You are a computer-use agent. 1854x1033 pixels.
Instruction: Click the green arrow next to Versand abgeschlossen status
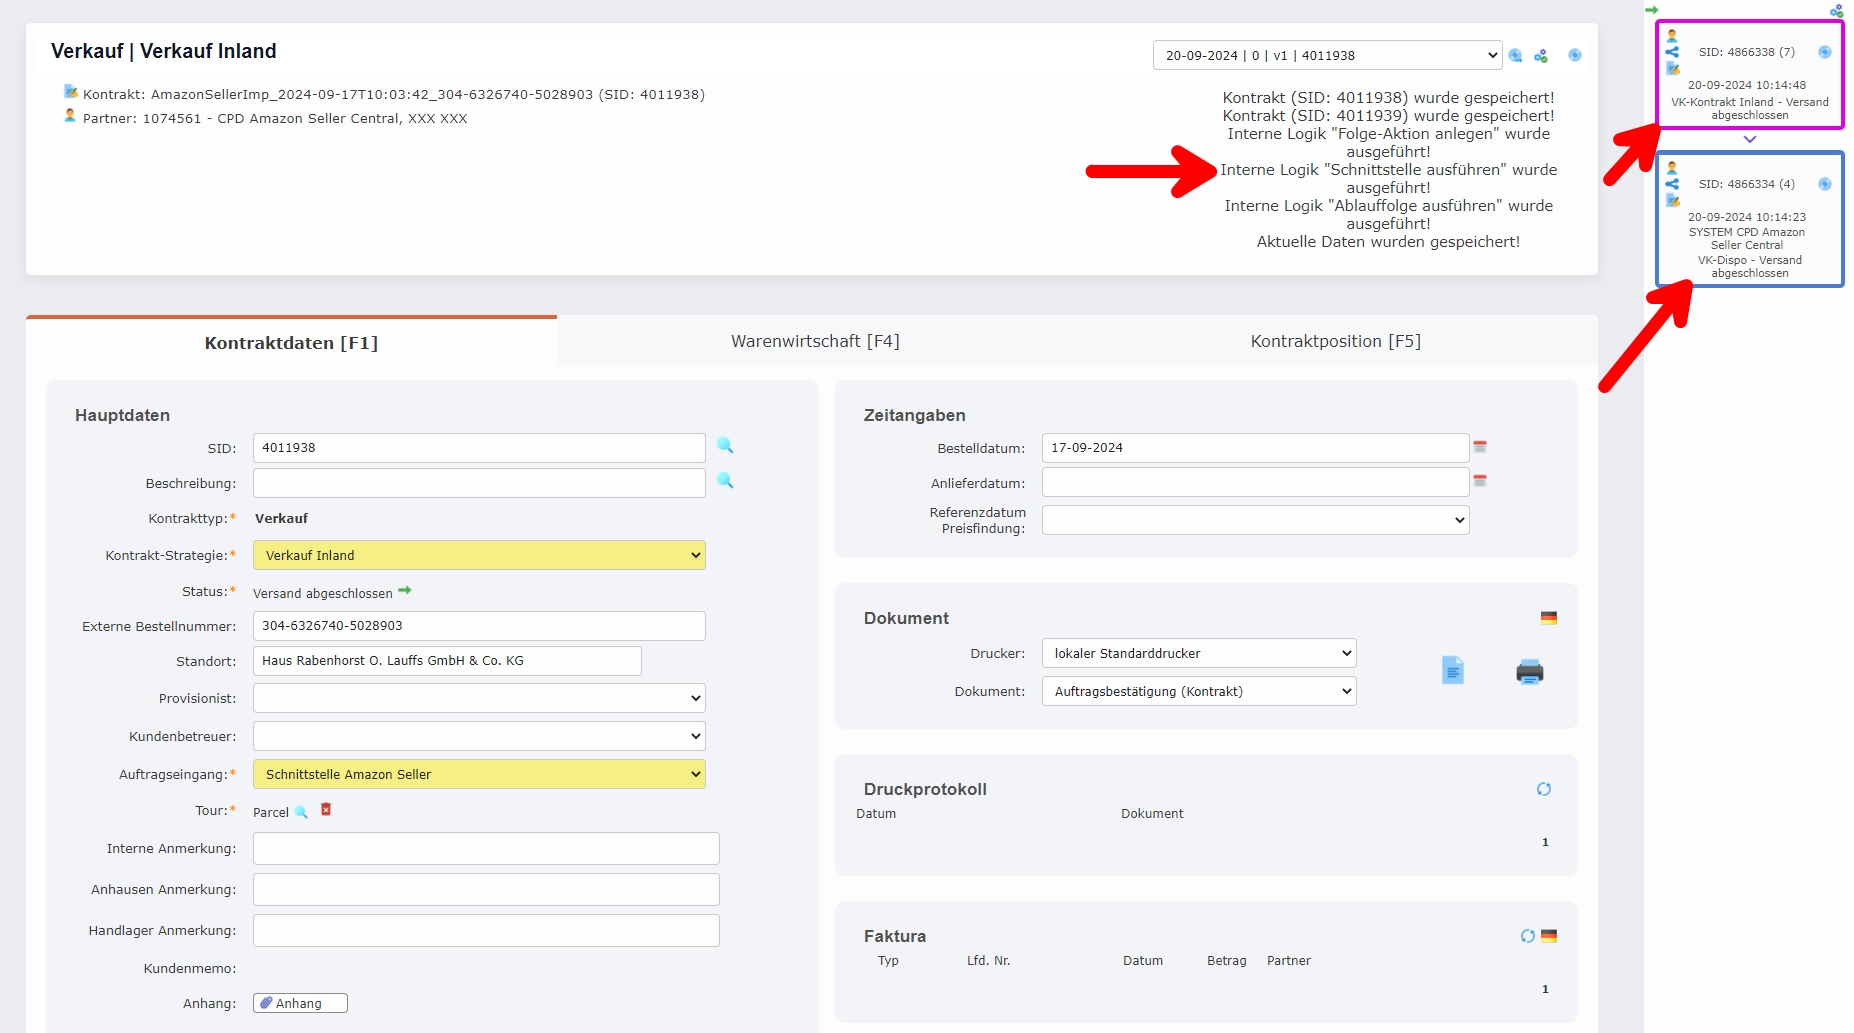(x=405, y=591)
